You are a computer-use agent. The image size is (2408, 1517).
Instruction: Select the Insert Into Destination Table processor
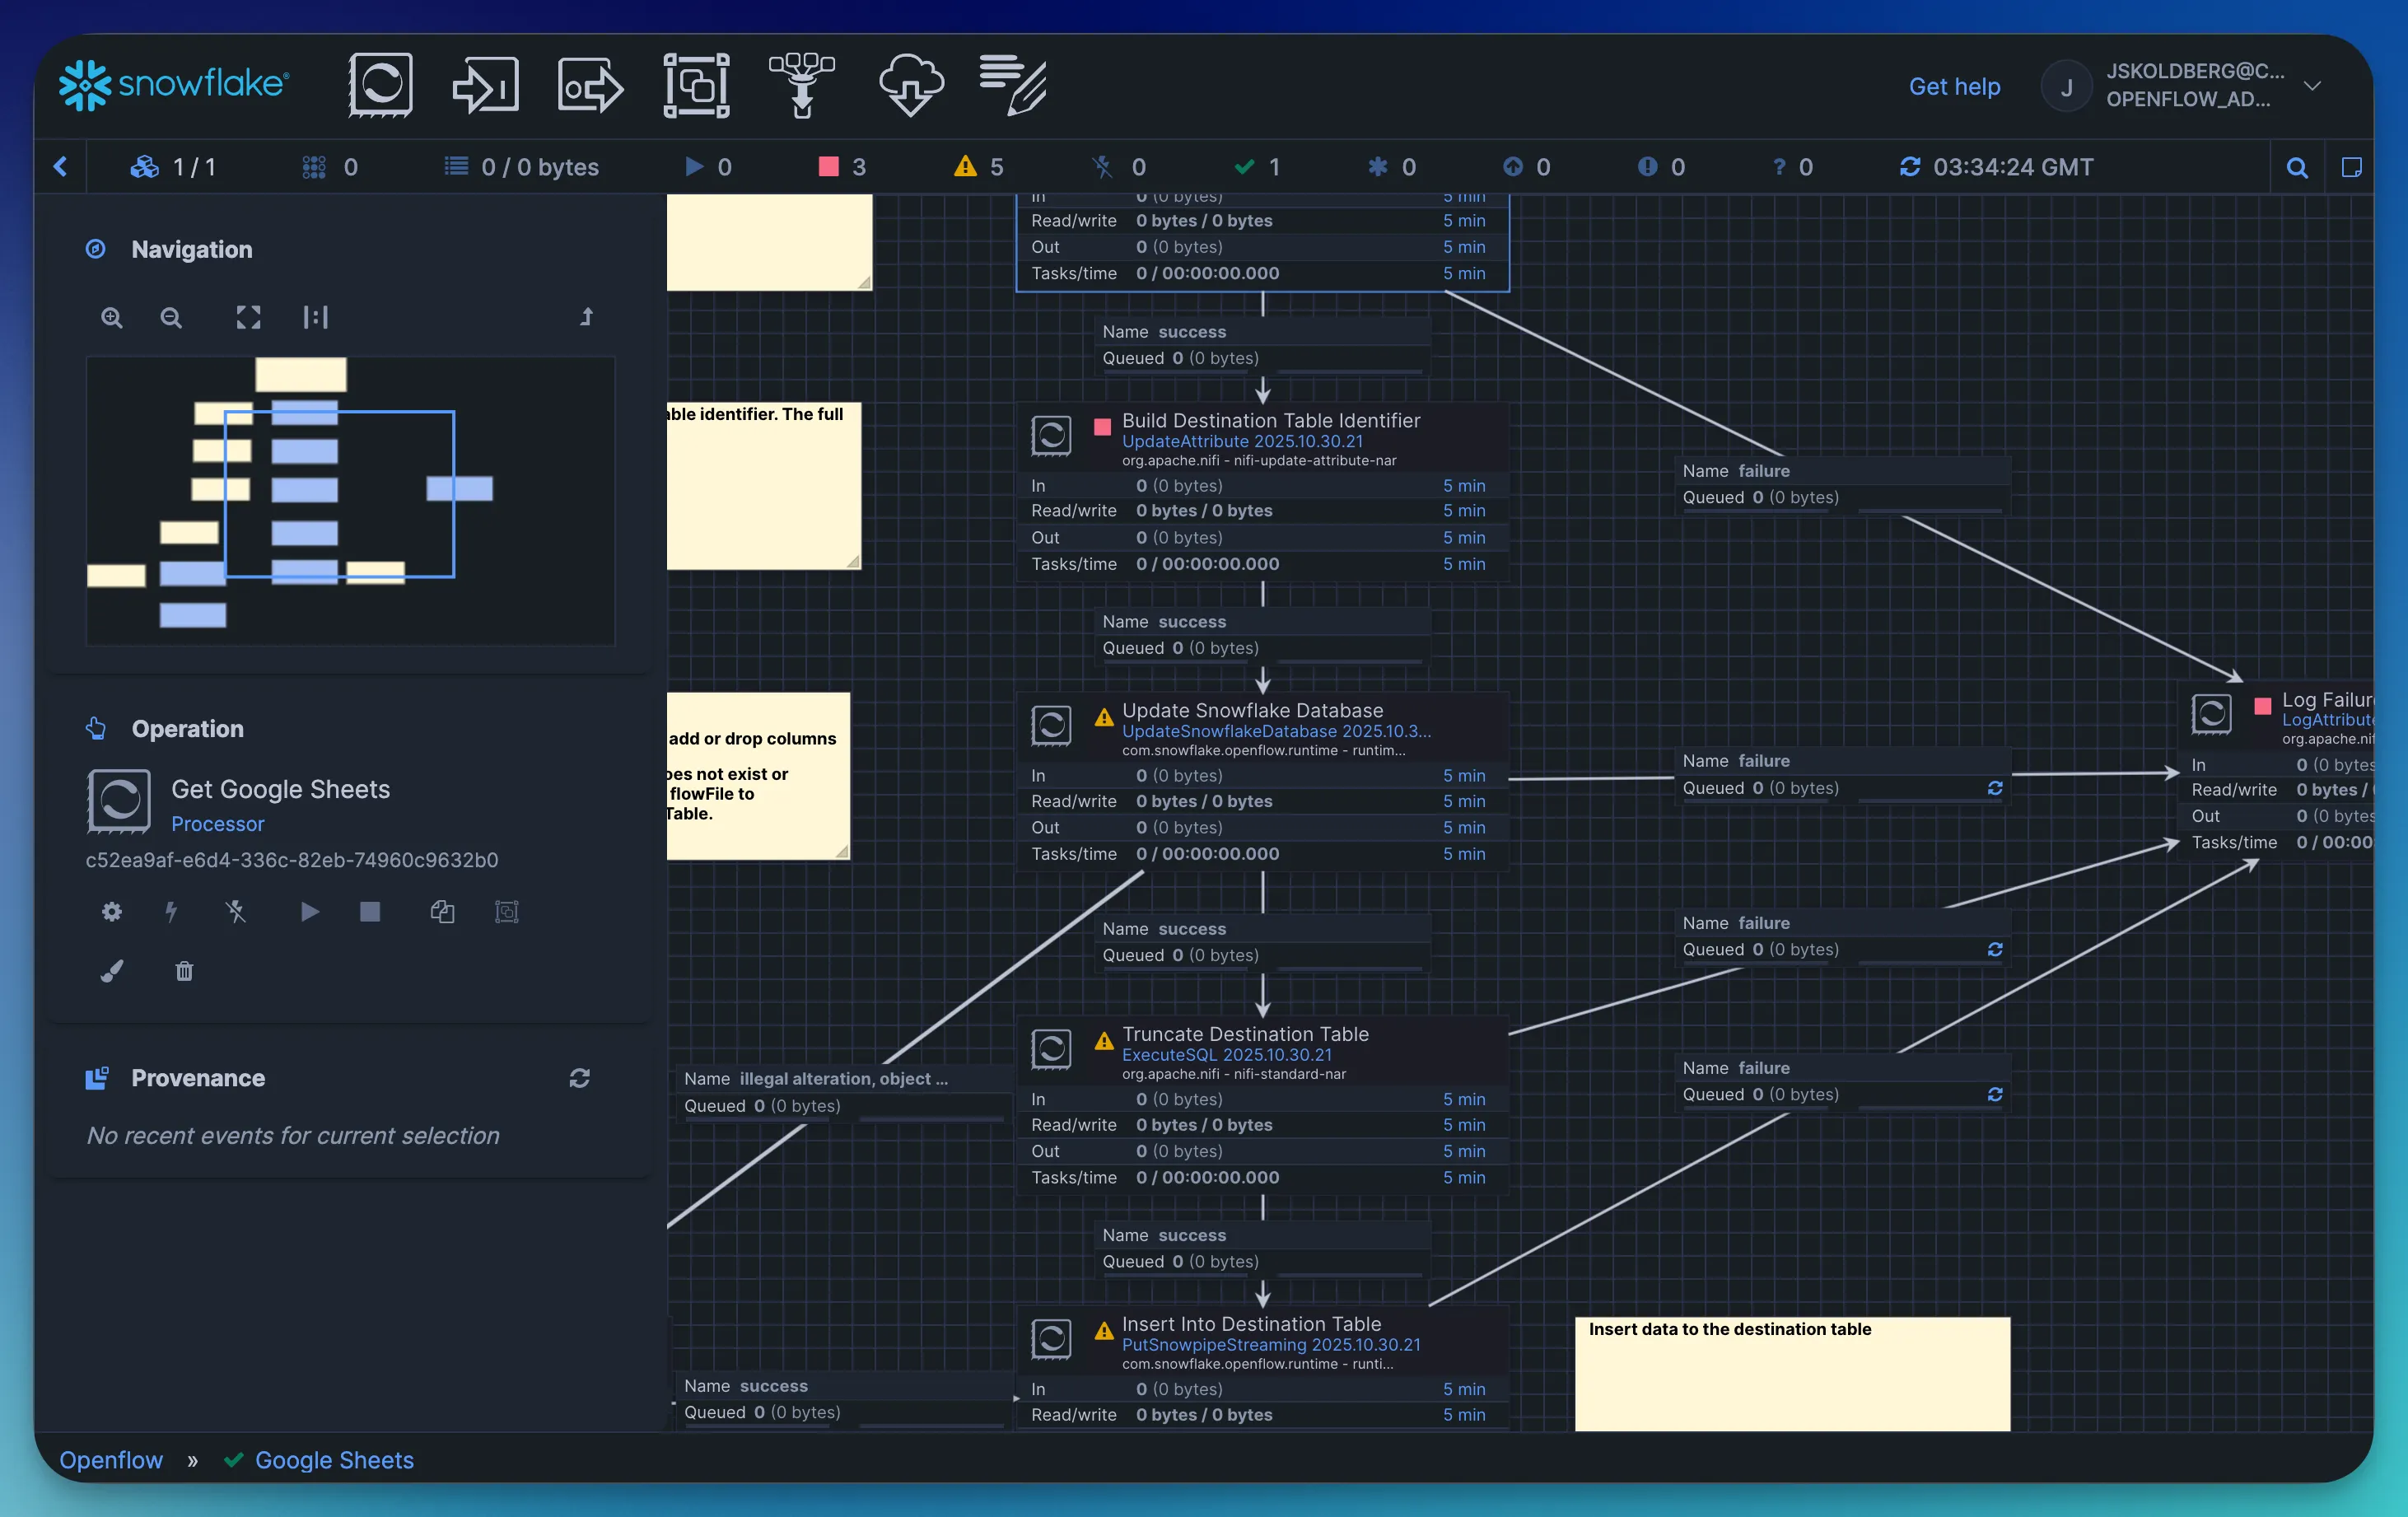(x=1262, y=1369)
